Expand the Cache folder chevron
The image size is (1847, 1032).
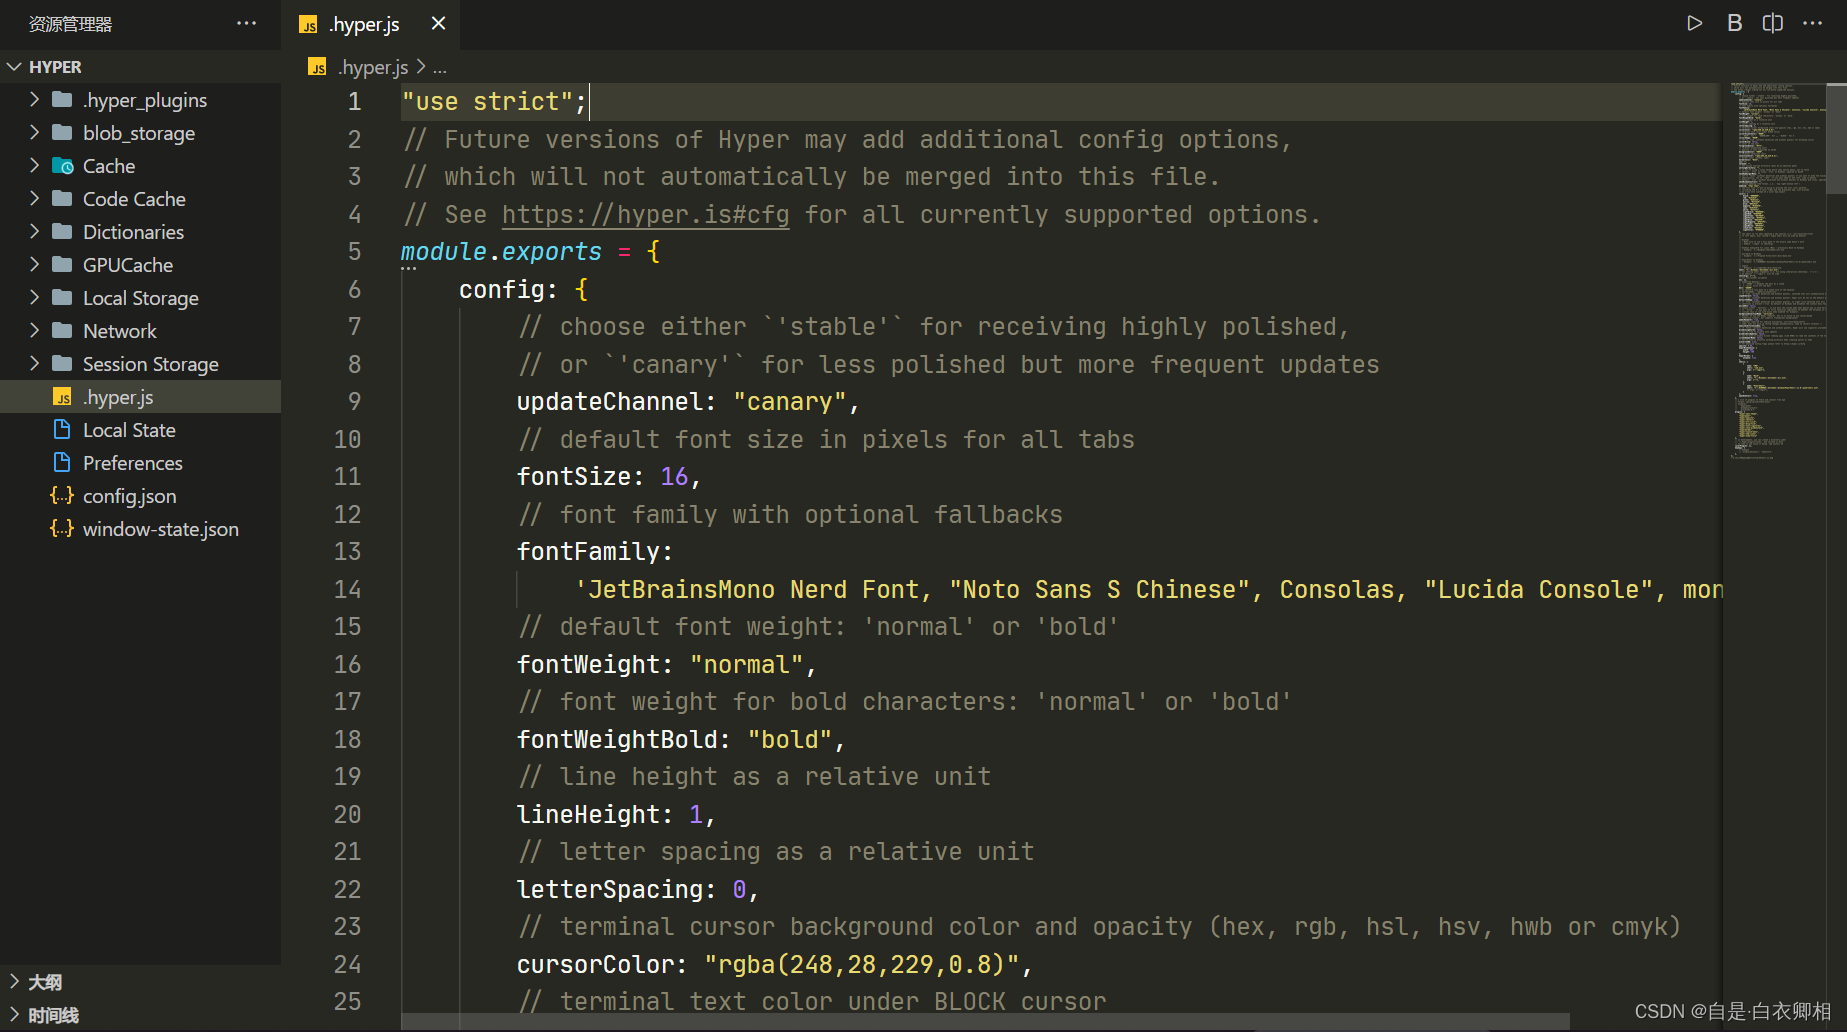pyautogui.click(x=35, y=165)
